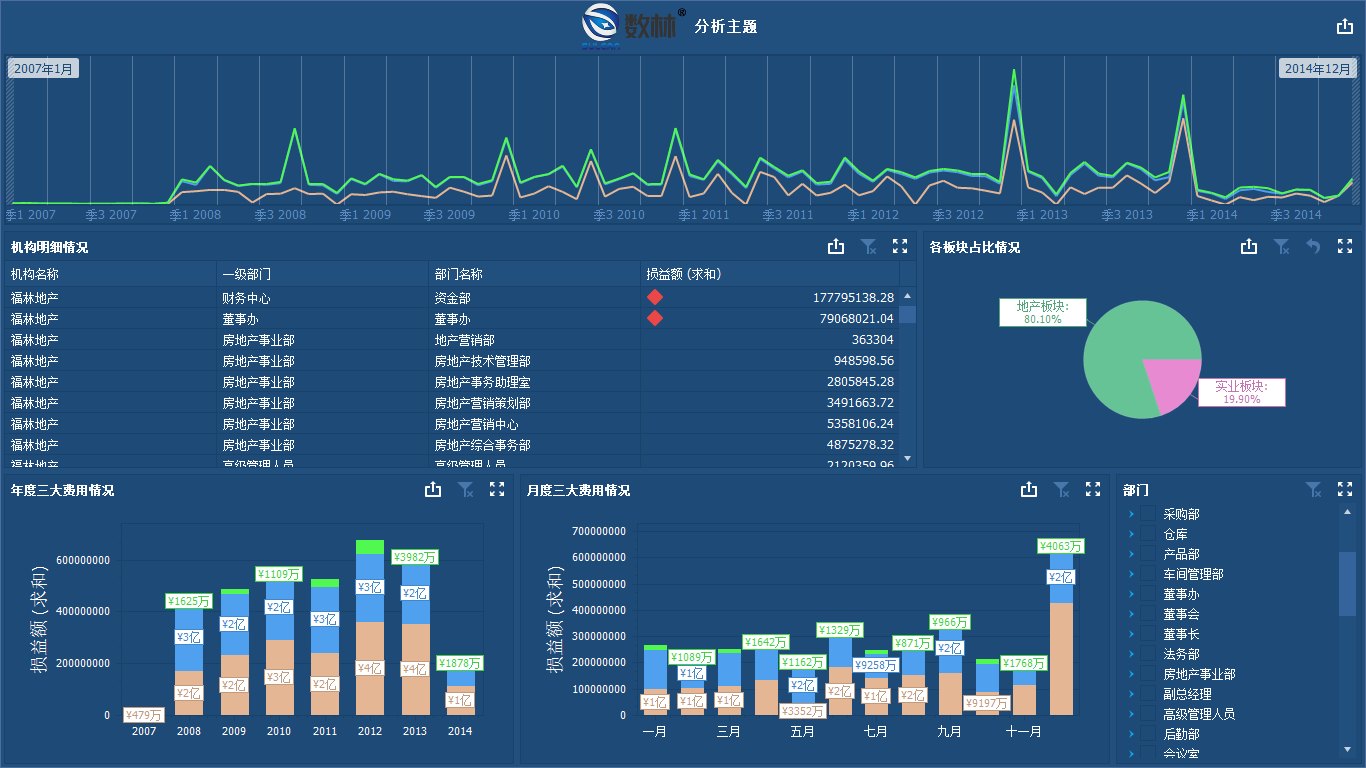Click the 数林 logo in header
Viewport: 1366px width, 768px height.
click(x=634, y=27)
